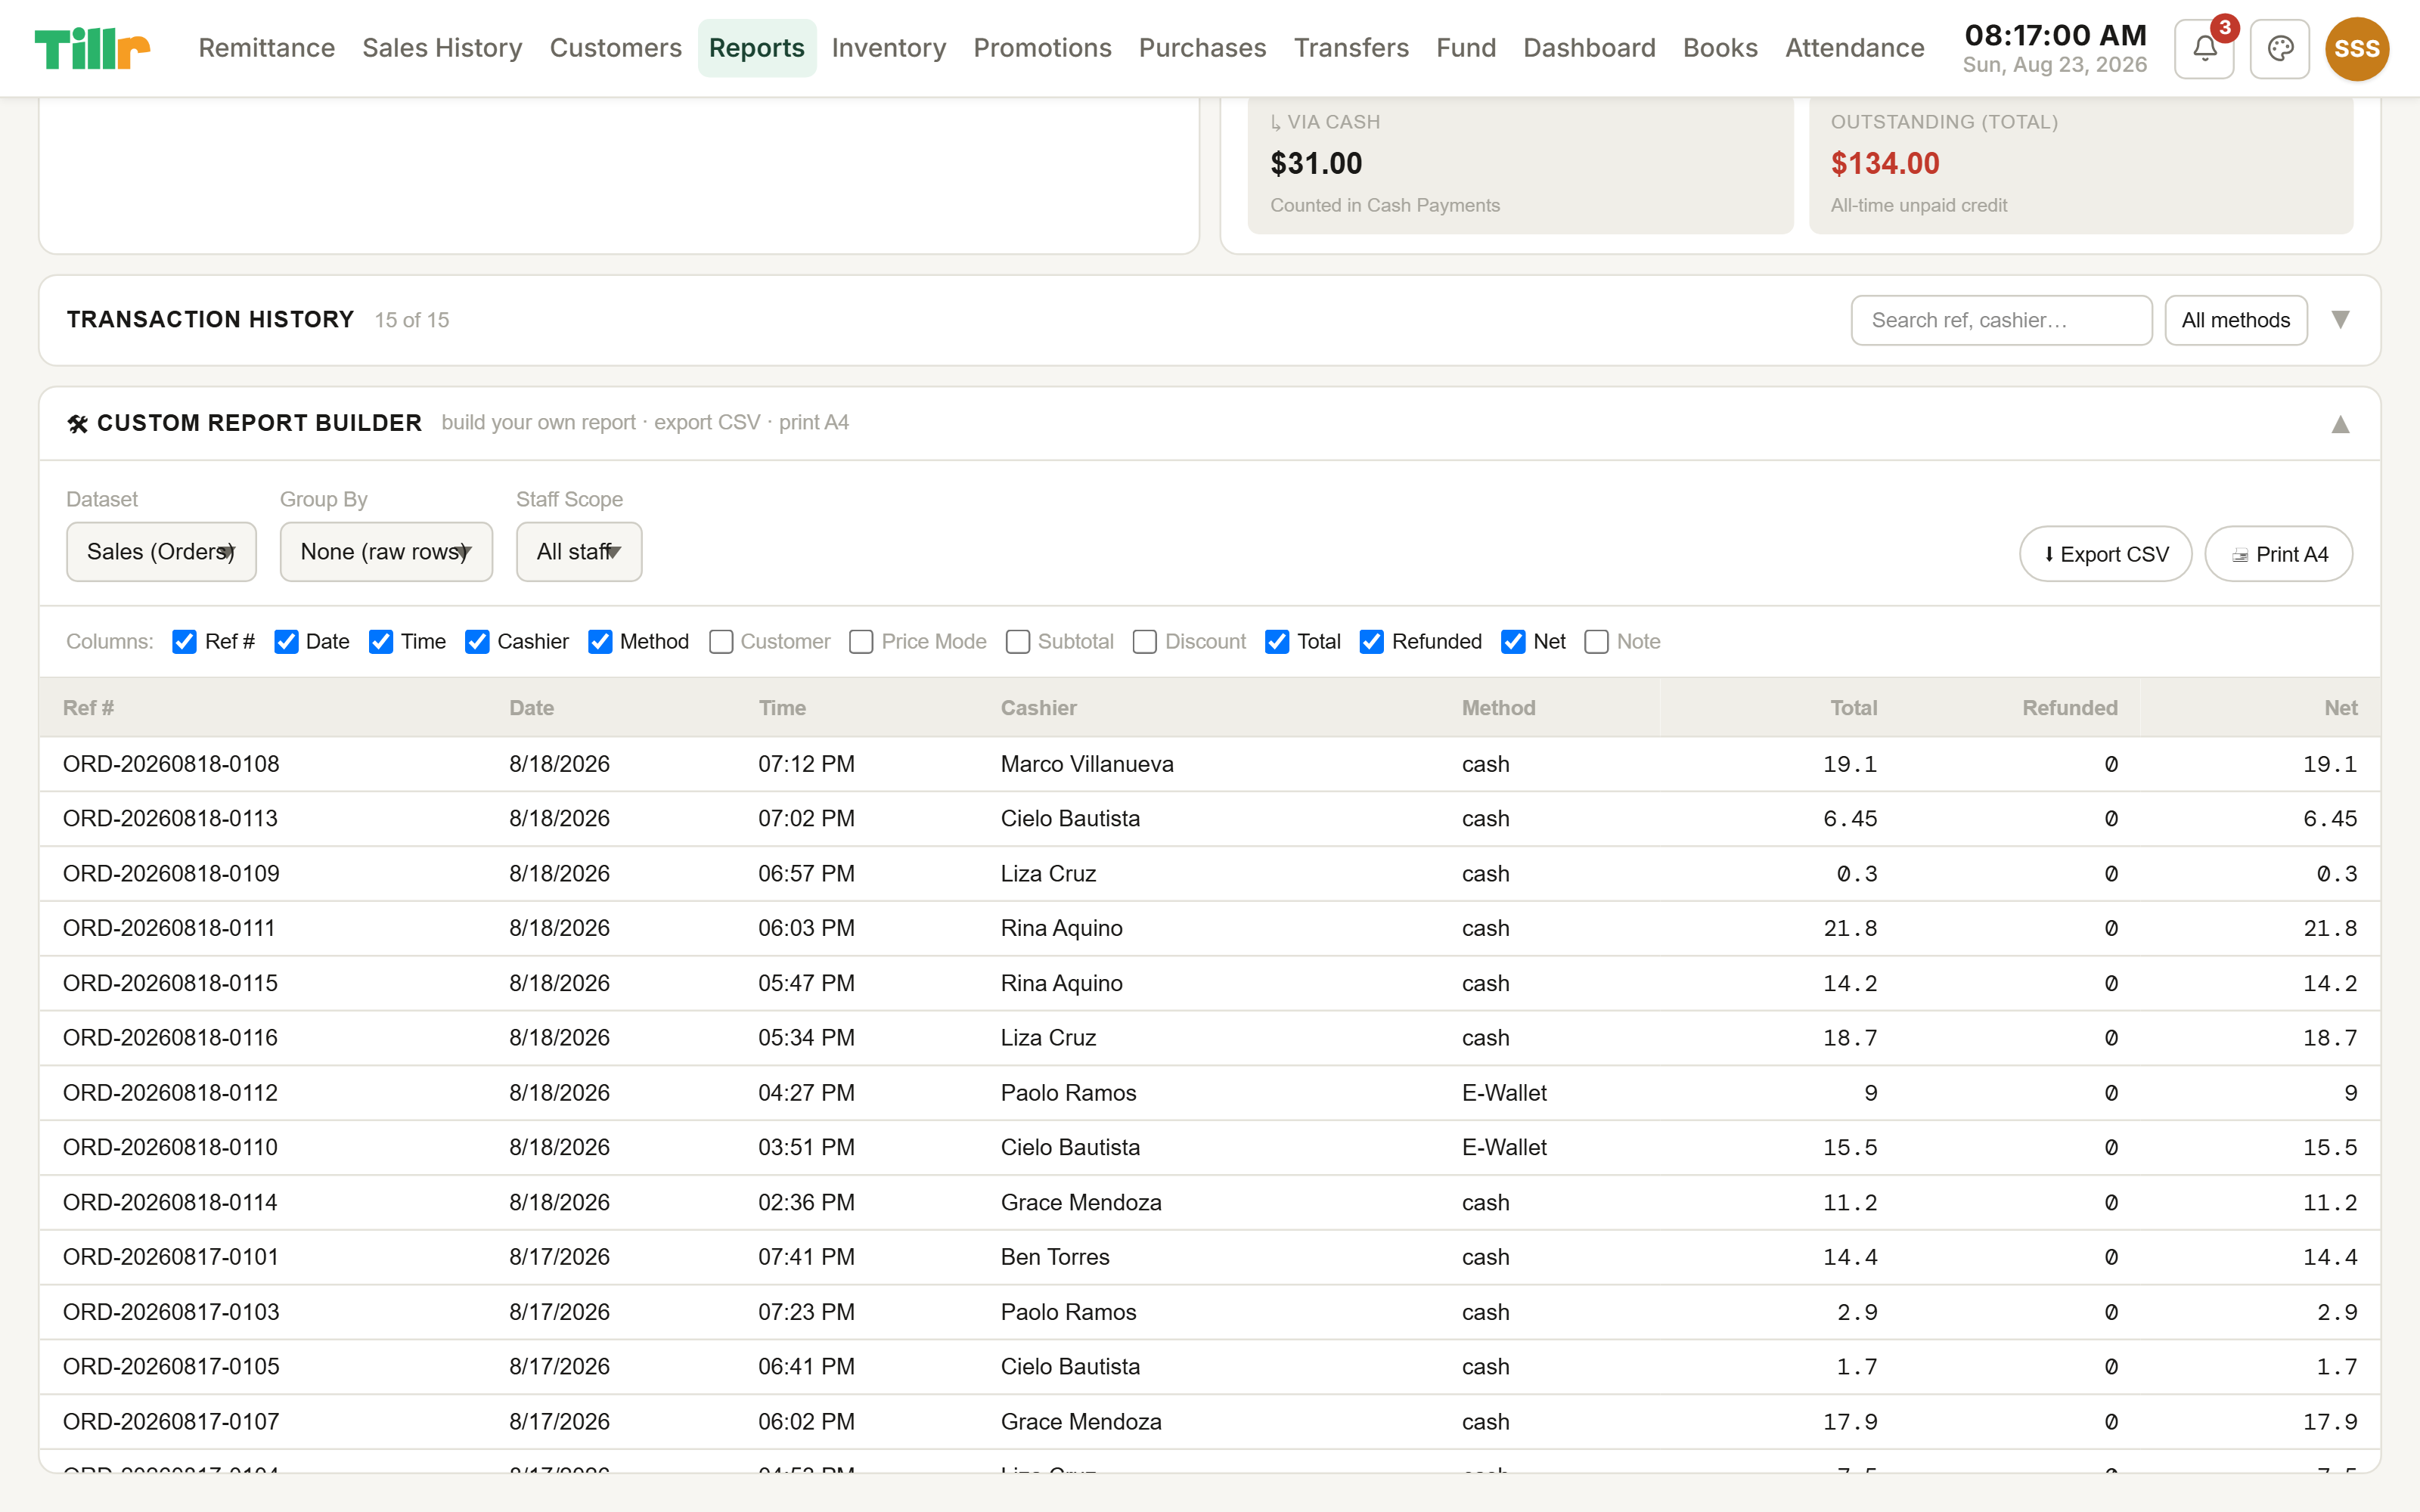Click the Custom Report Builder tools icon

[78, 423]
